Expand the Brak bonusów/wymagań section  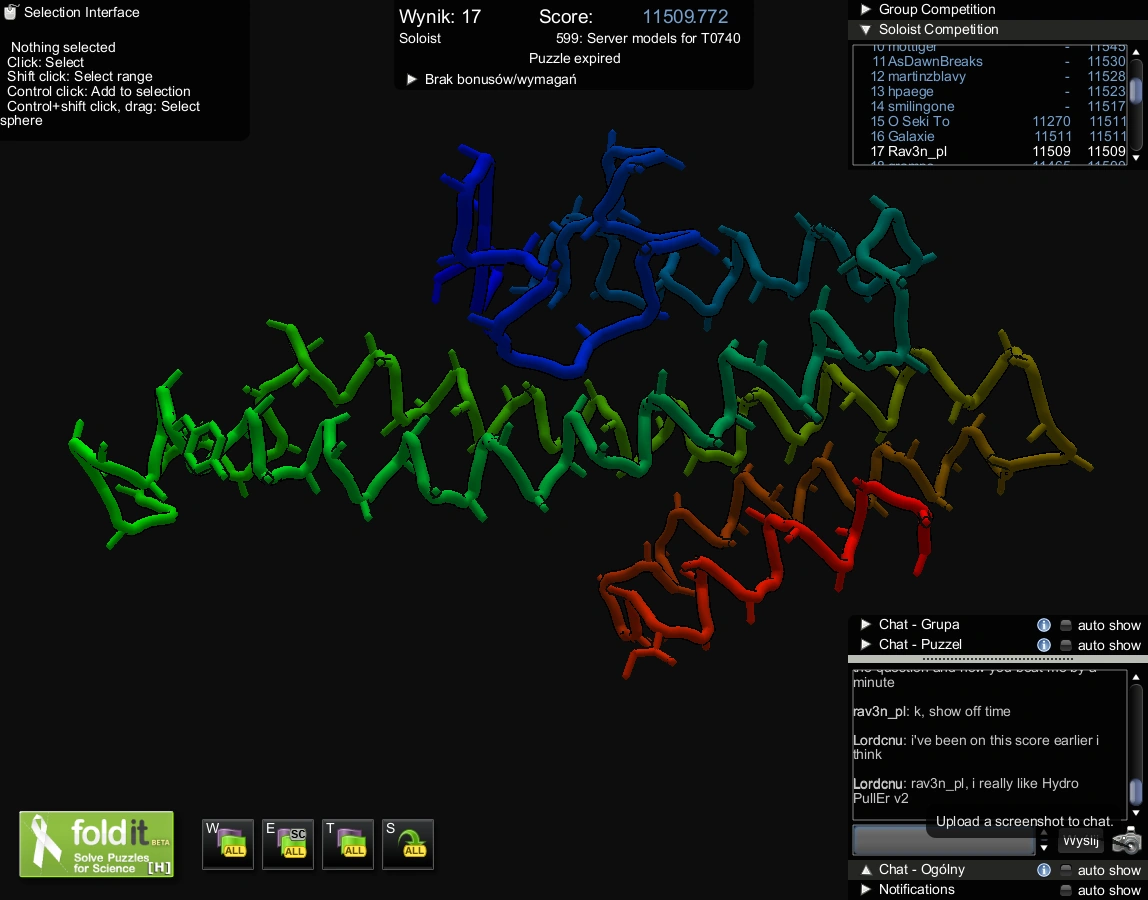412,80
